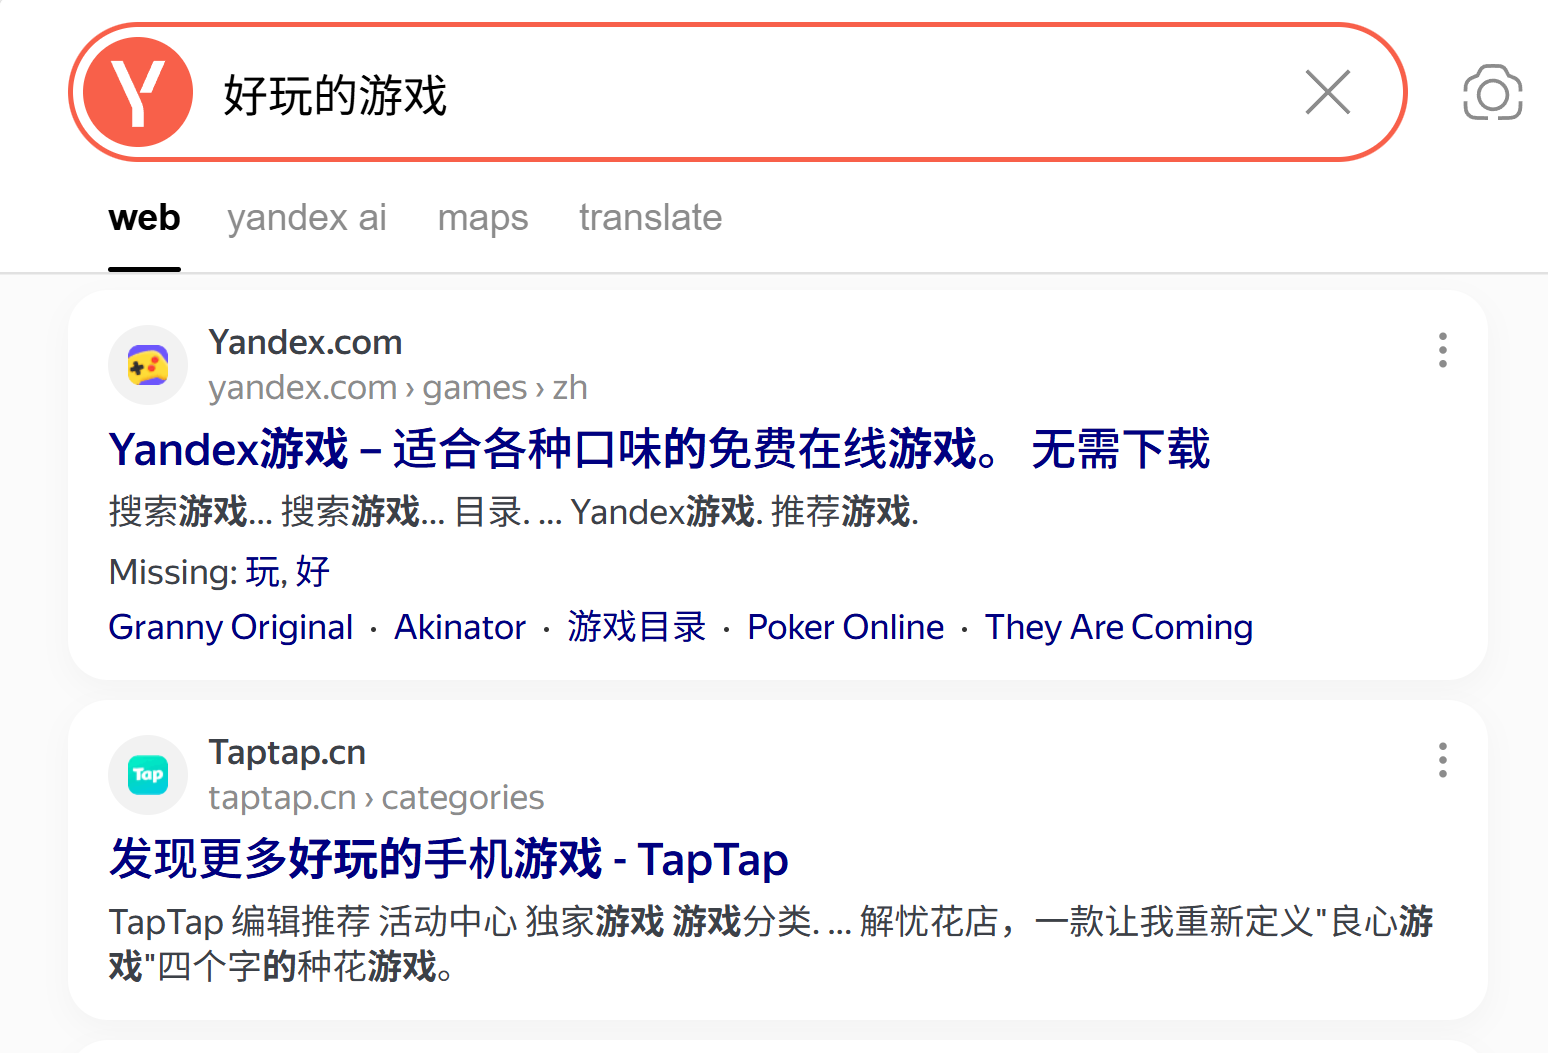Click the Yandex result snippet 搜索游戏 text
Viewport: 1548px width, 1053px height.
[x=513, y=512]
